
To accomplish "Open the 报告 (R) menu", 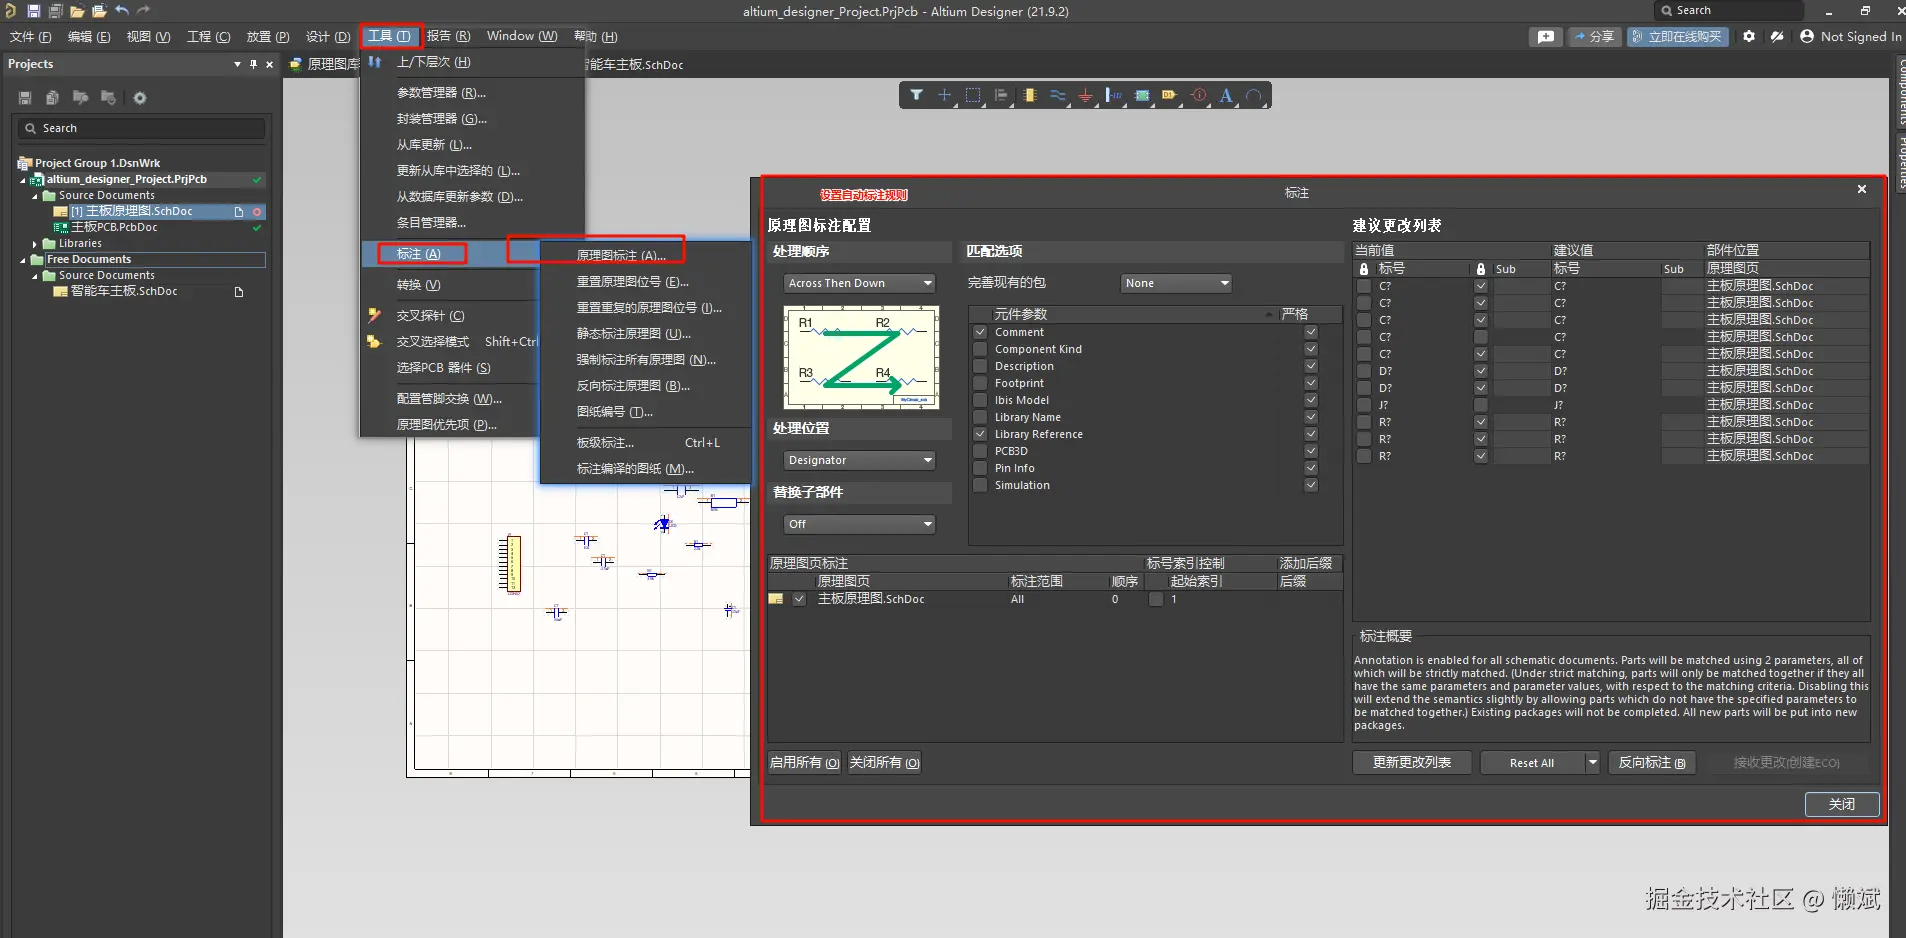I will [x=448, y=36].
